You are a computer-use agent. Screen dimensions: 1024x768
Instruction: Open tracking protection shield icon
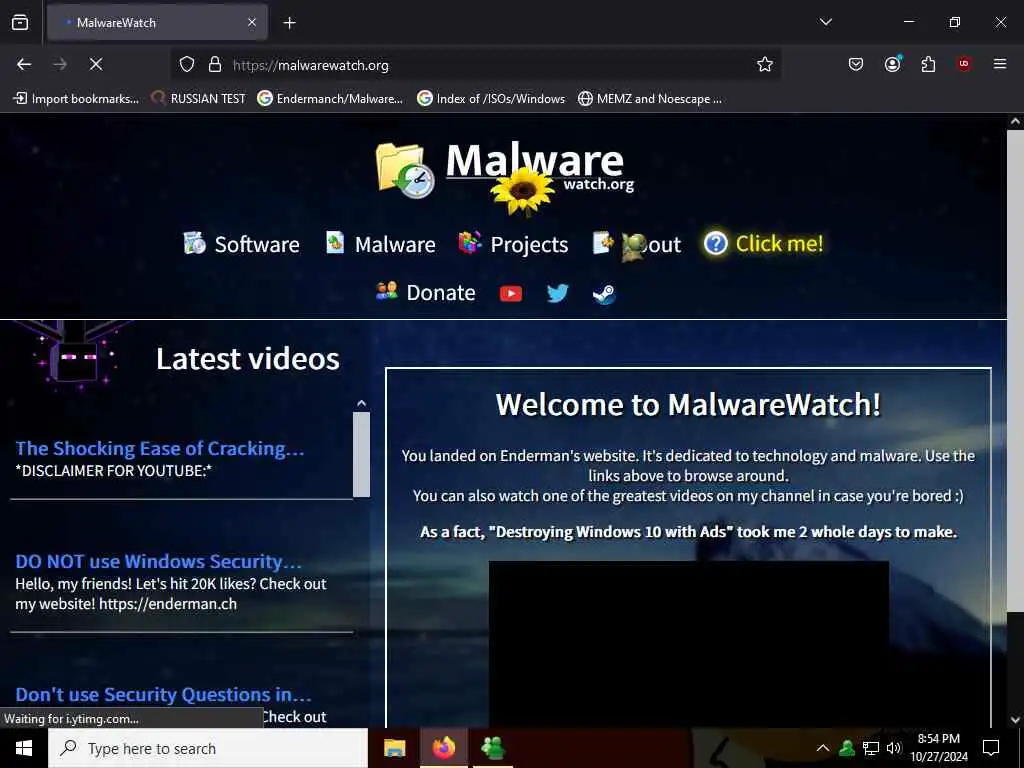click(187, 65)
